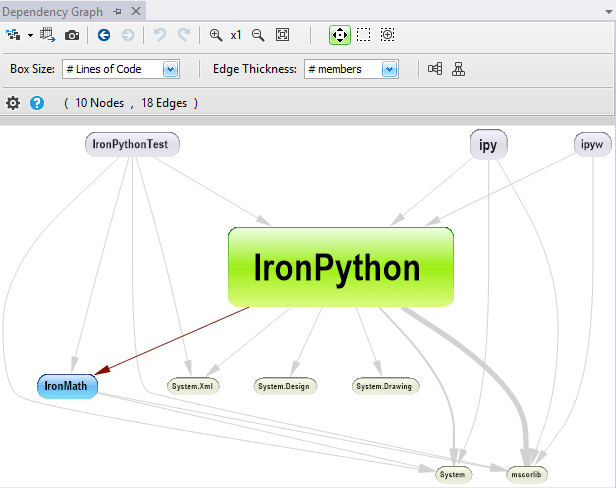Switch to left-to-right graph layout
Viewport: 616px width, 488px height.
tap(435, 69)
